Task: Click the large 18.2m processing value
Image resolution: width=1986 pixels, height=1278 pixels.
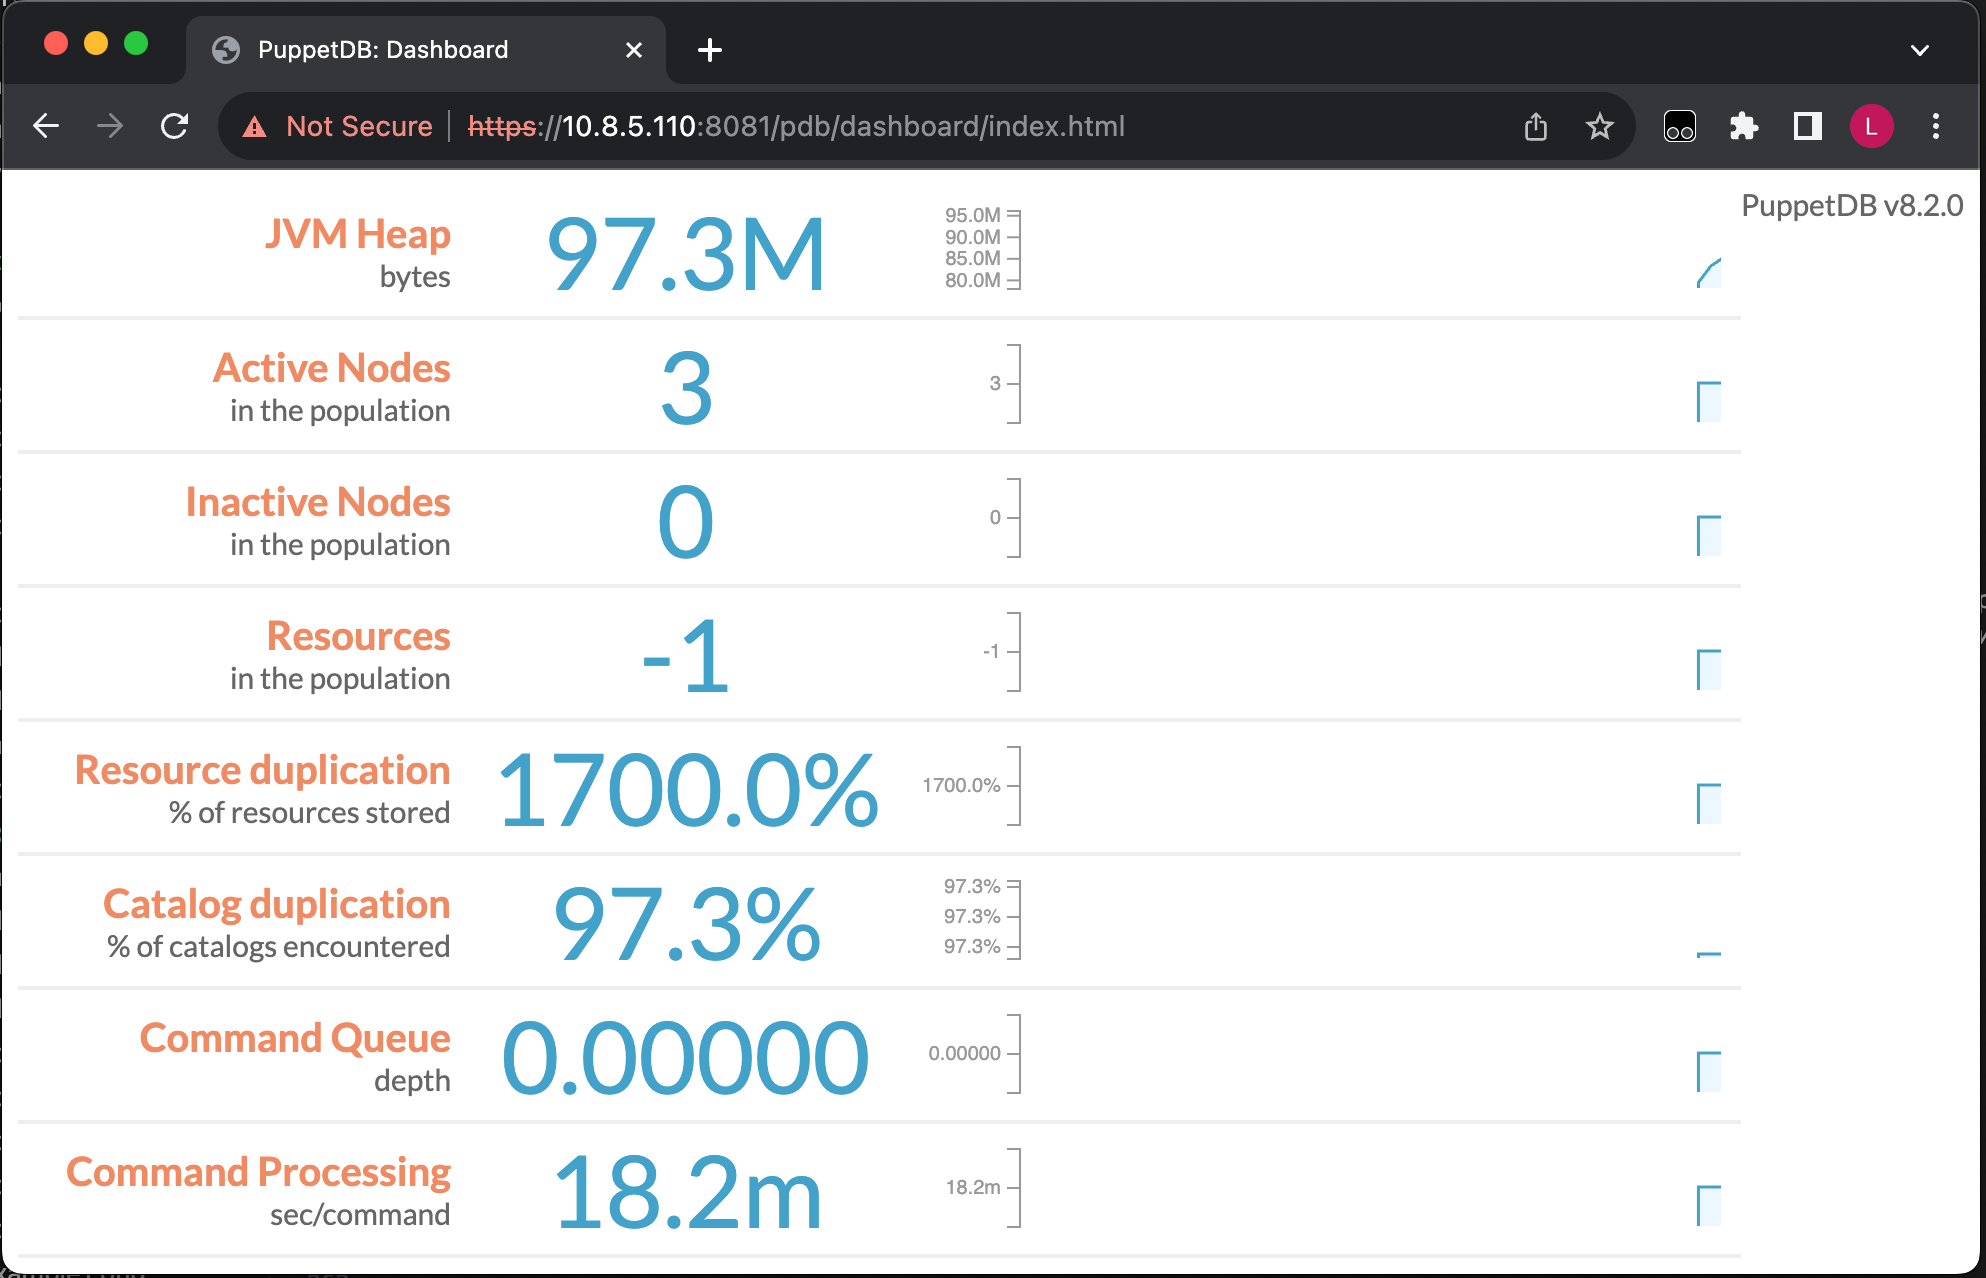Action: 687,1193
